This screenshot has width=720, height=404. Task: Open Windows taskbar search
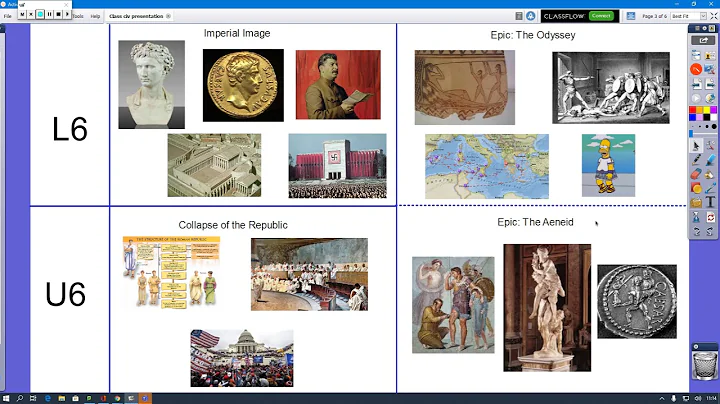(20, 398)
